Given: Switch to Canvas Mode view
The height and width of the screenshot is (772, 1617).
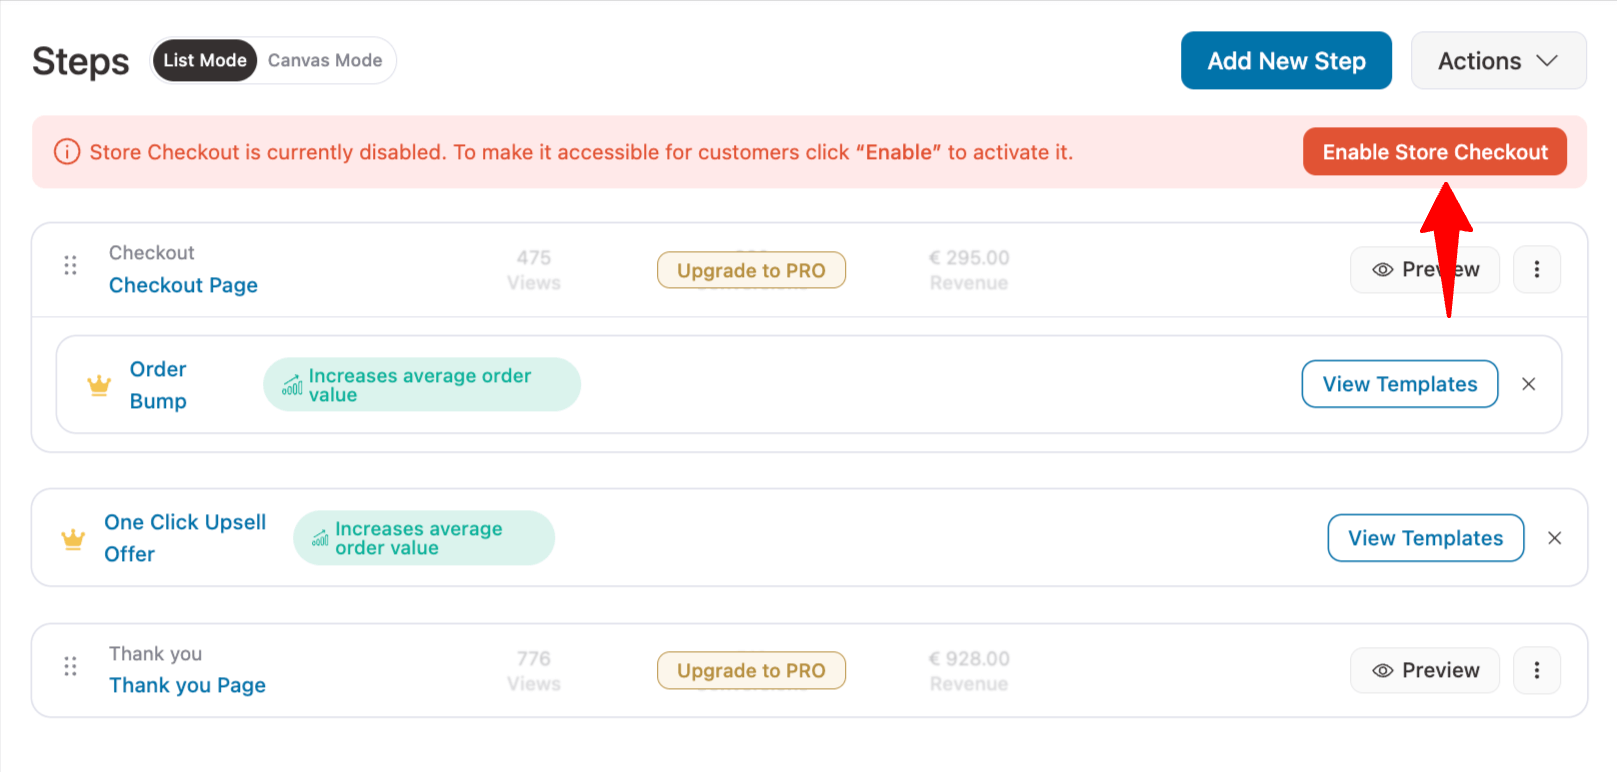Looking at the screenshot, I should pos(325,61).
